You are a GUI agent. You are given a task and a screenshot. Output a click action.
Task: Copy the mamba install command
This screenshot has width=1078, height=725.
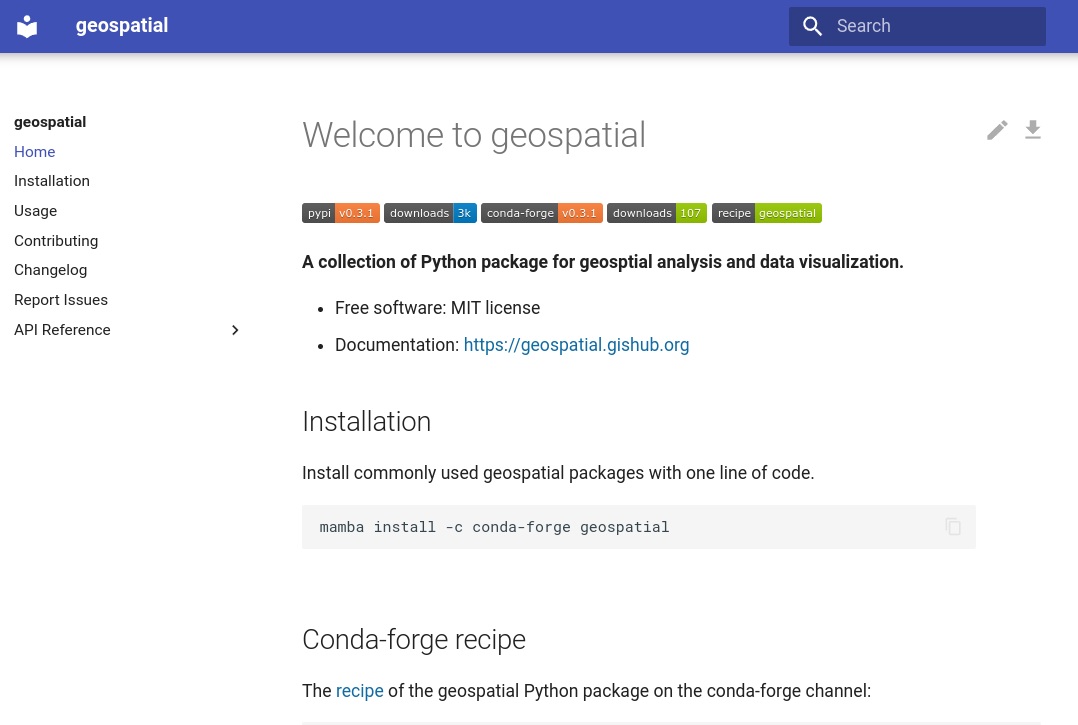pos(953,526)
